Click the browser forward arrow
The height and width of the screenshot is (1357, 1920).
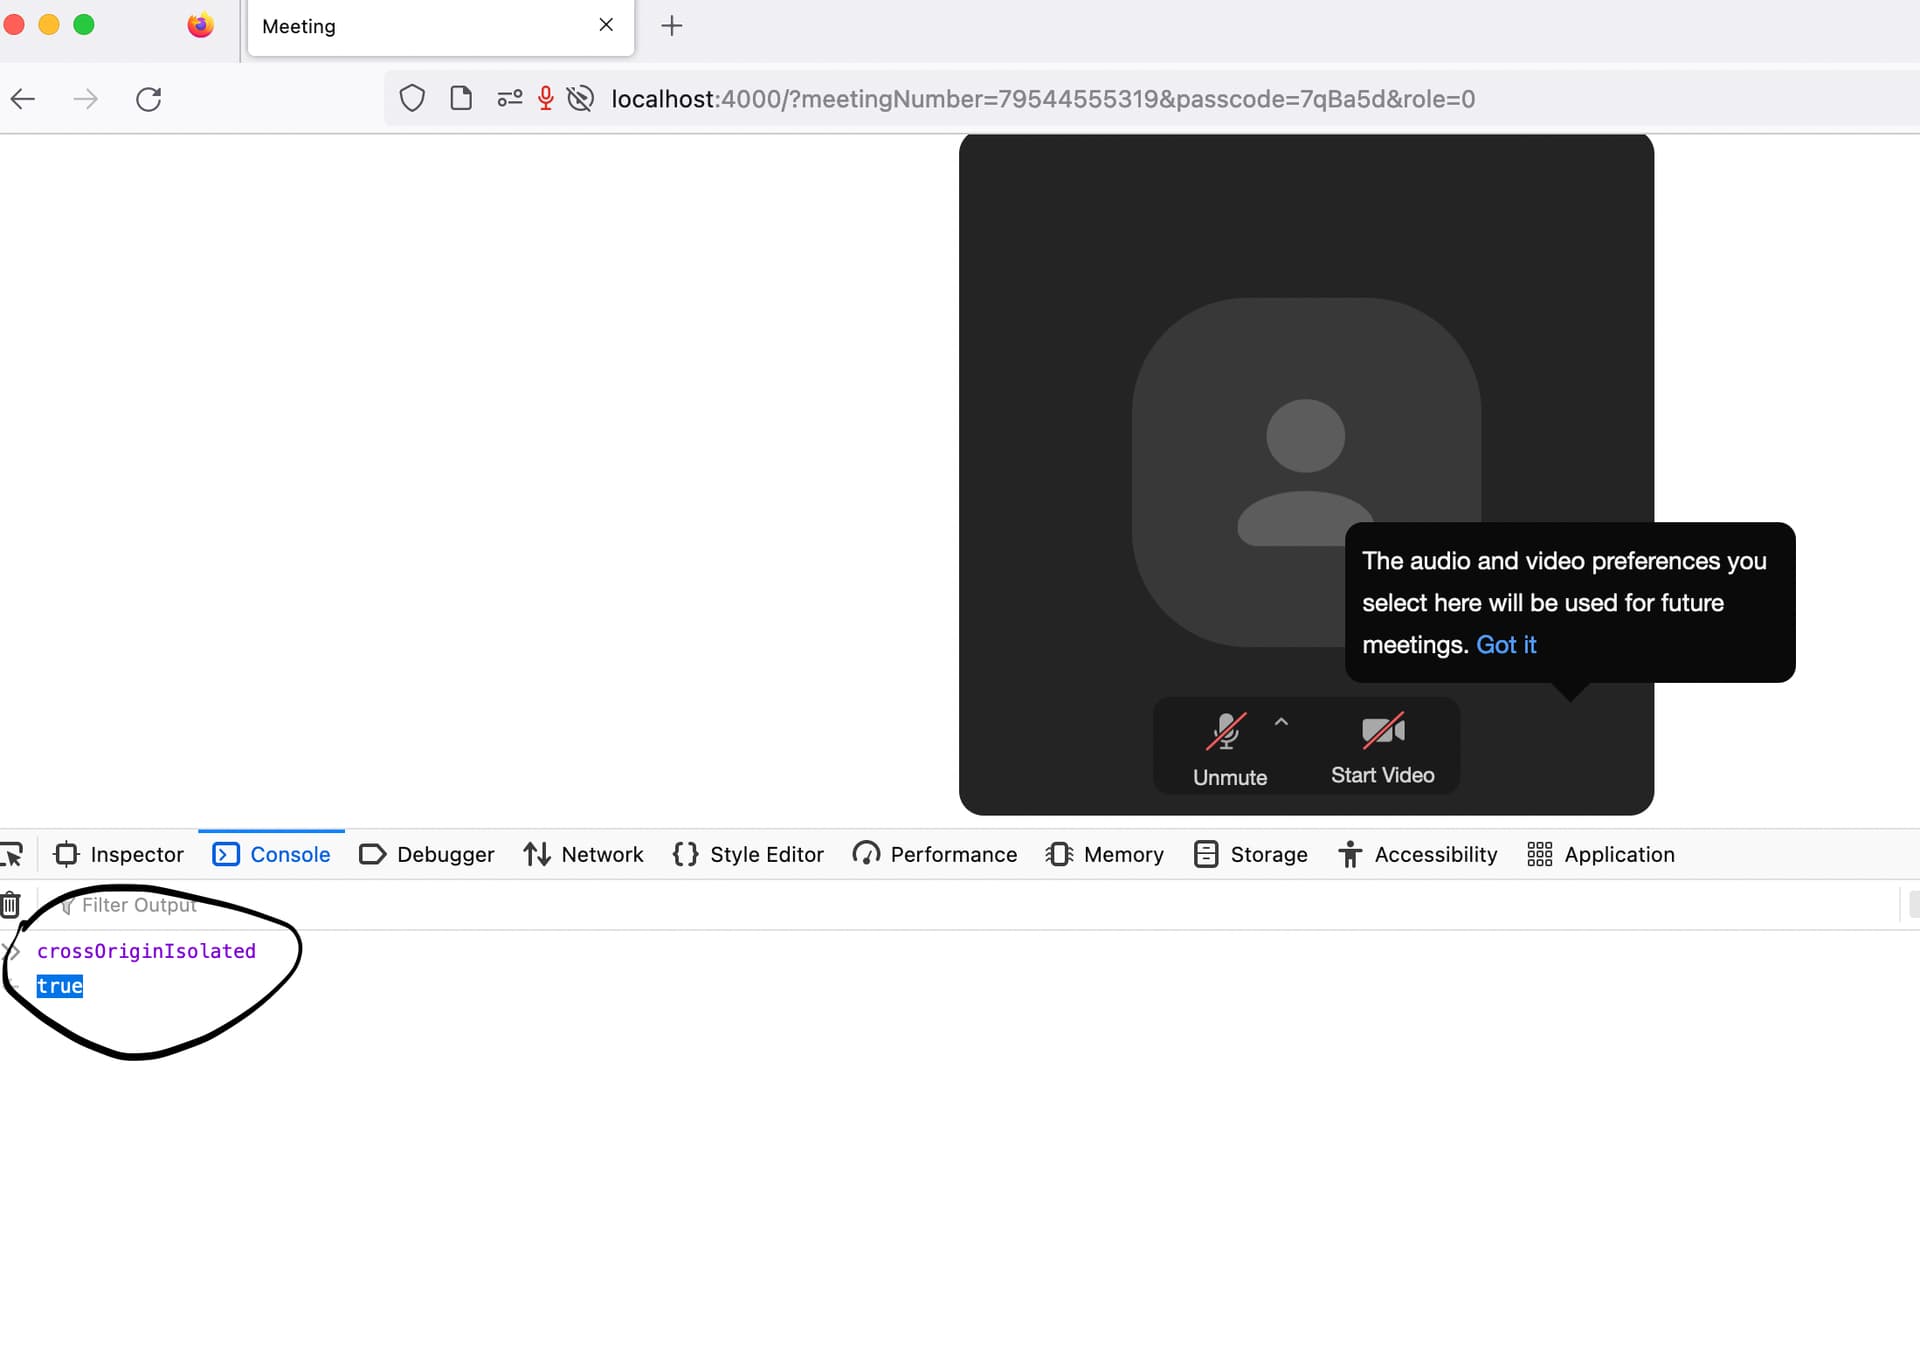pyautogui.click(x=86, y=99)
